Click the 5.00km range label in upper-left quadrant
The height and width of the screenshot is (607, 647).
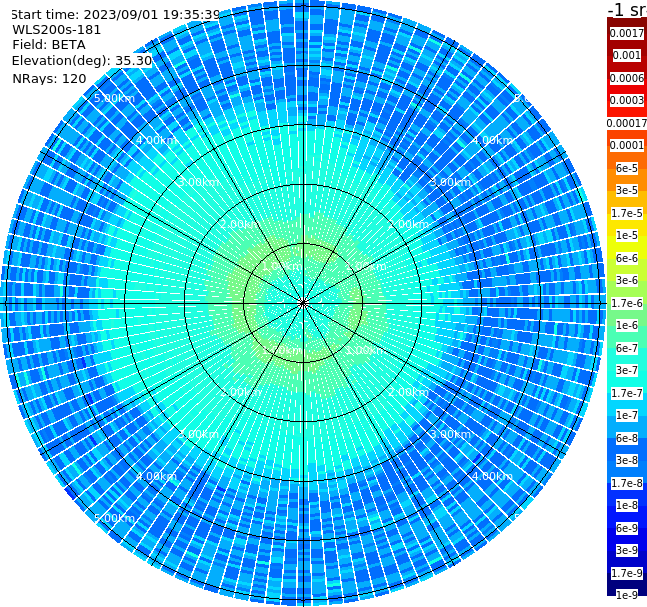tap(114, 98)
